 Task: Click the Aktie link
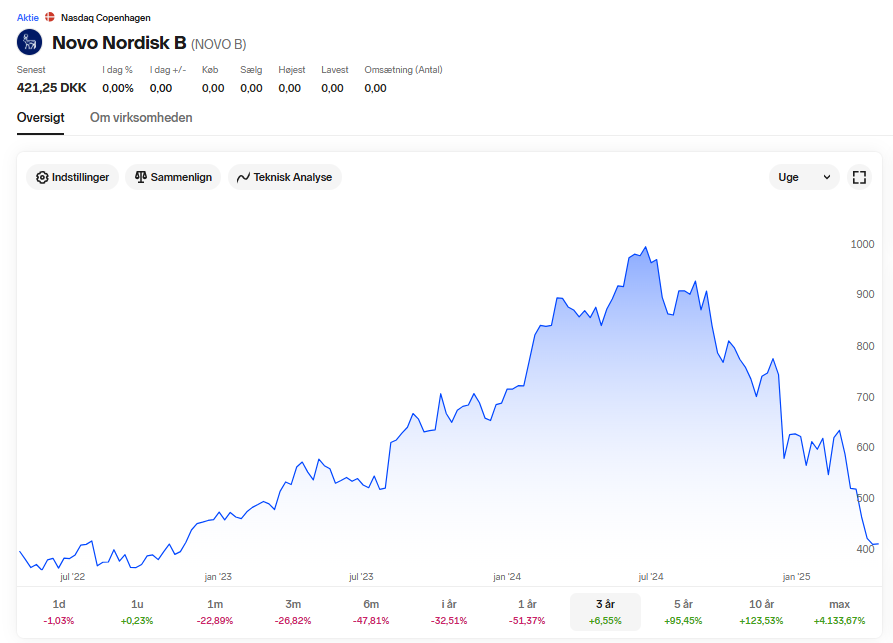coord(27,18)
